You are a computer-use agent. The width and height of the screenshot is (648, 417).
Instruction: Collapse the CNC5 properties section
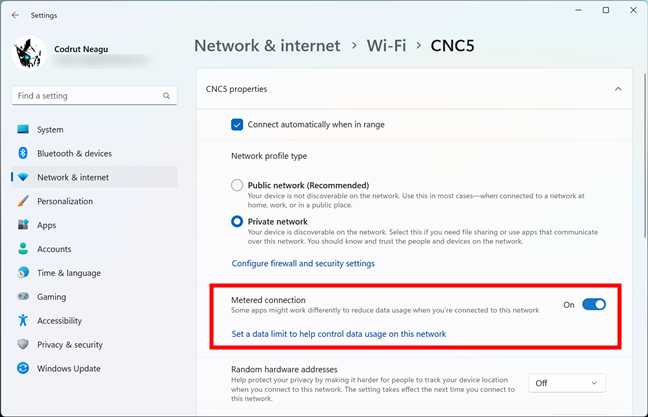point(618,89)
